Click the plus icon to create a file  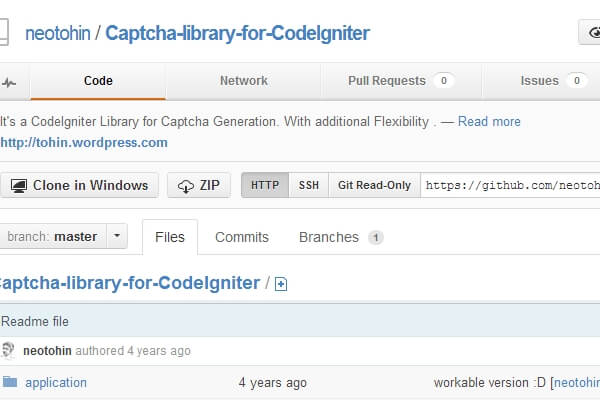pos(281,284)
